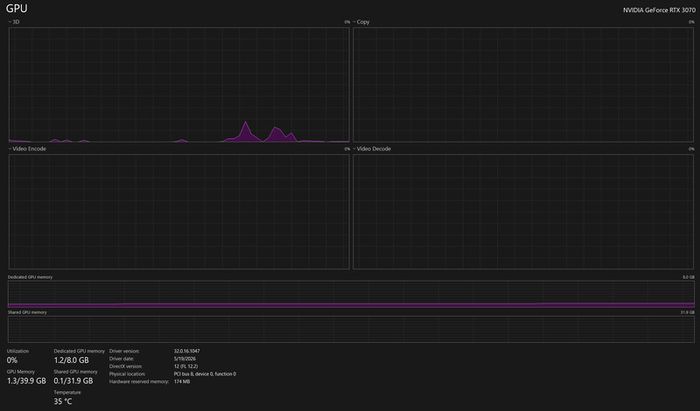
Task: Open the Copy engine dropdown
Action: click(x=361, y=22)
